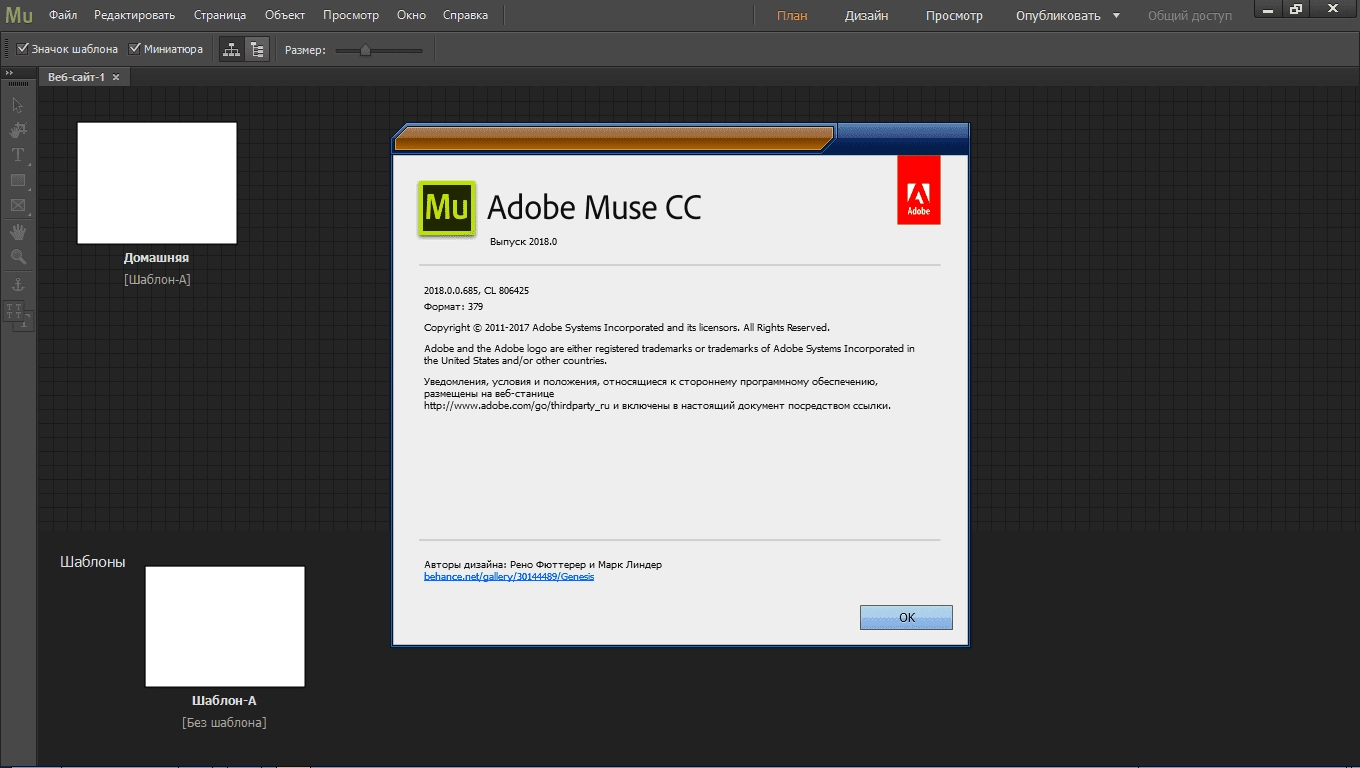Click the Шаблоны section heading
Screen dimensions: 1360x768
(x=93, y=562)
